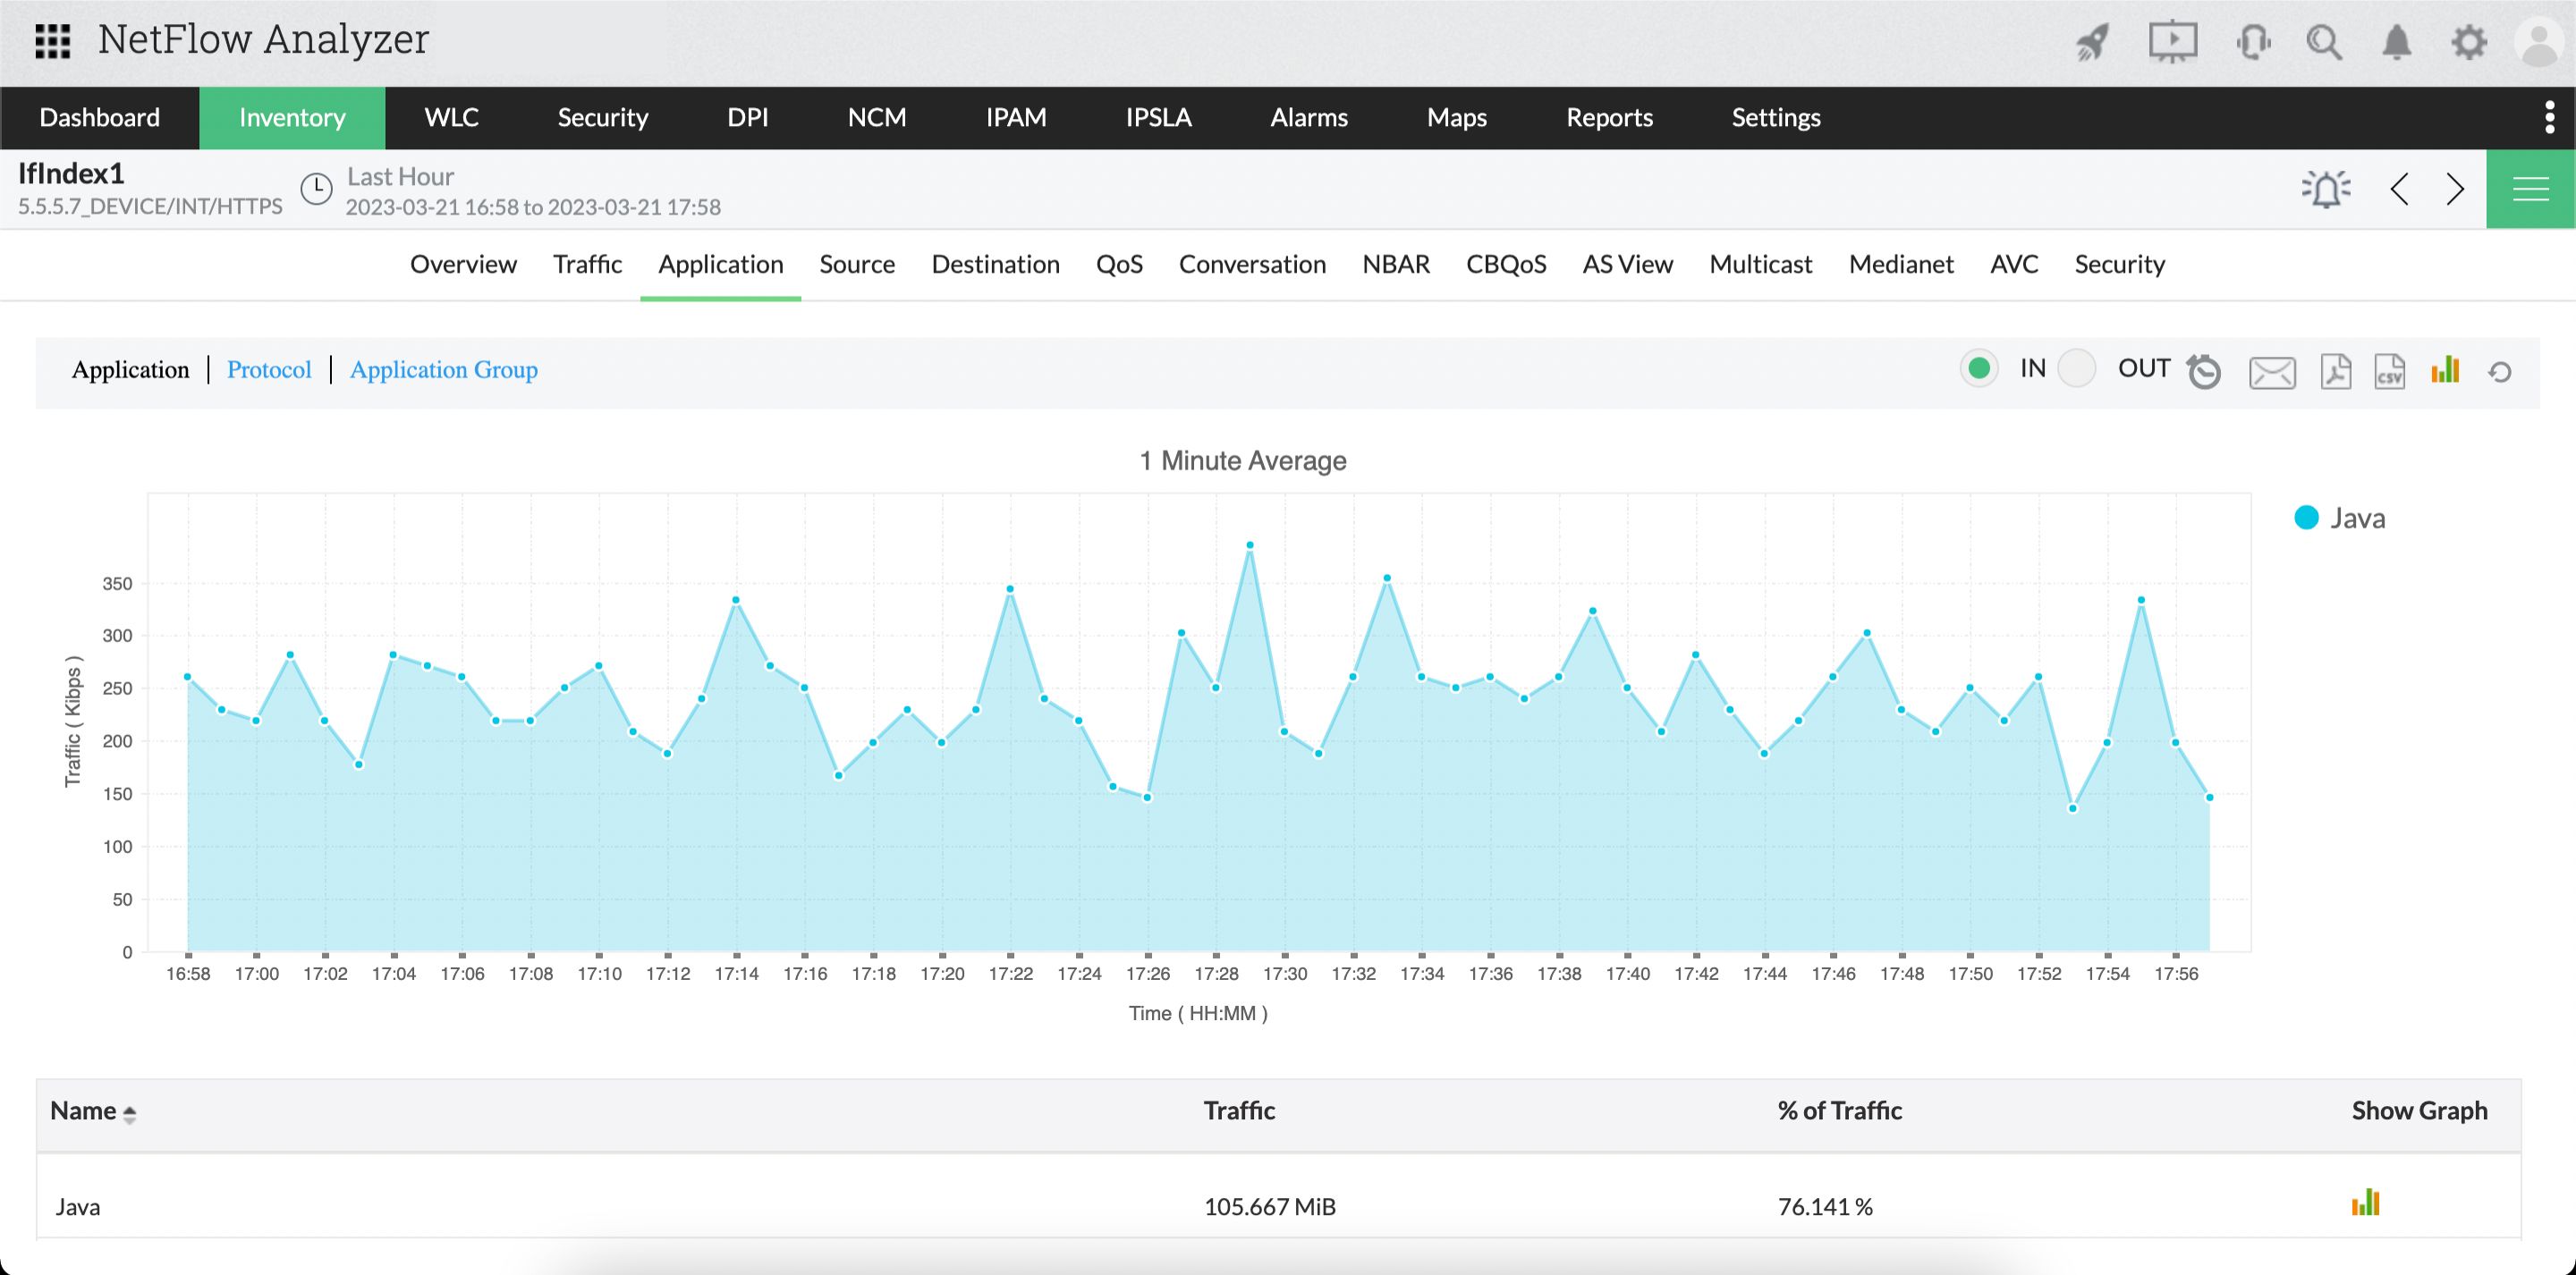Screen dimensions: 2576x1275
Task: Export the report as CSV
Action: [2389, 371]
